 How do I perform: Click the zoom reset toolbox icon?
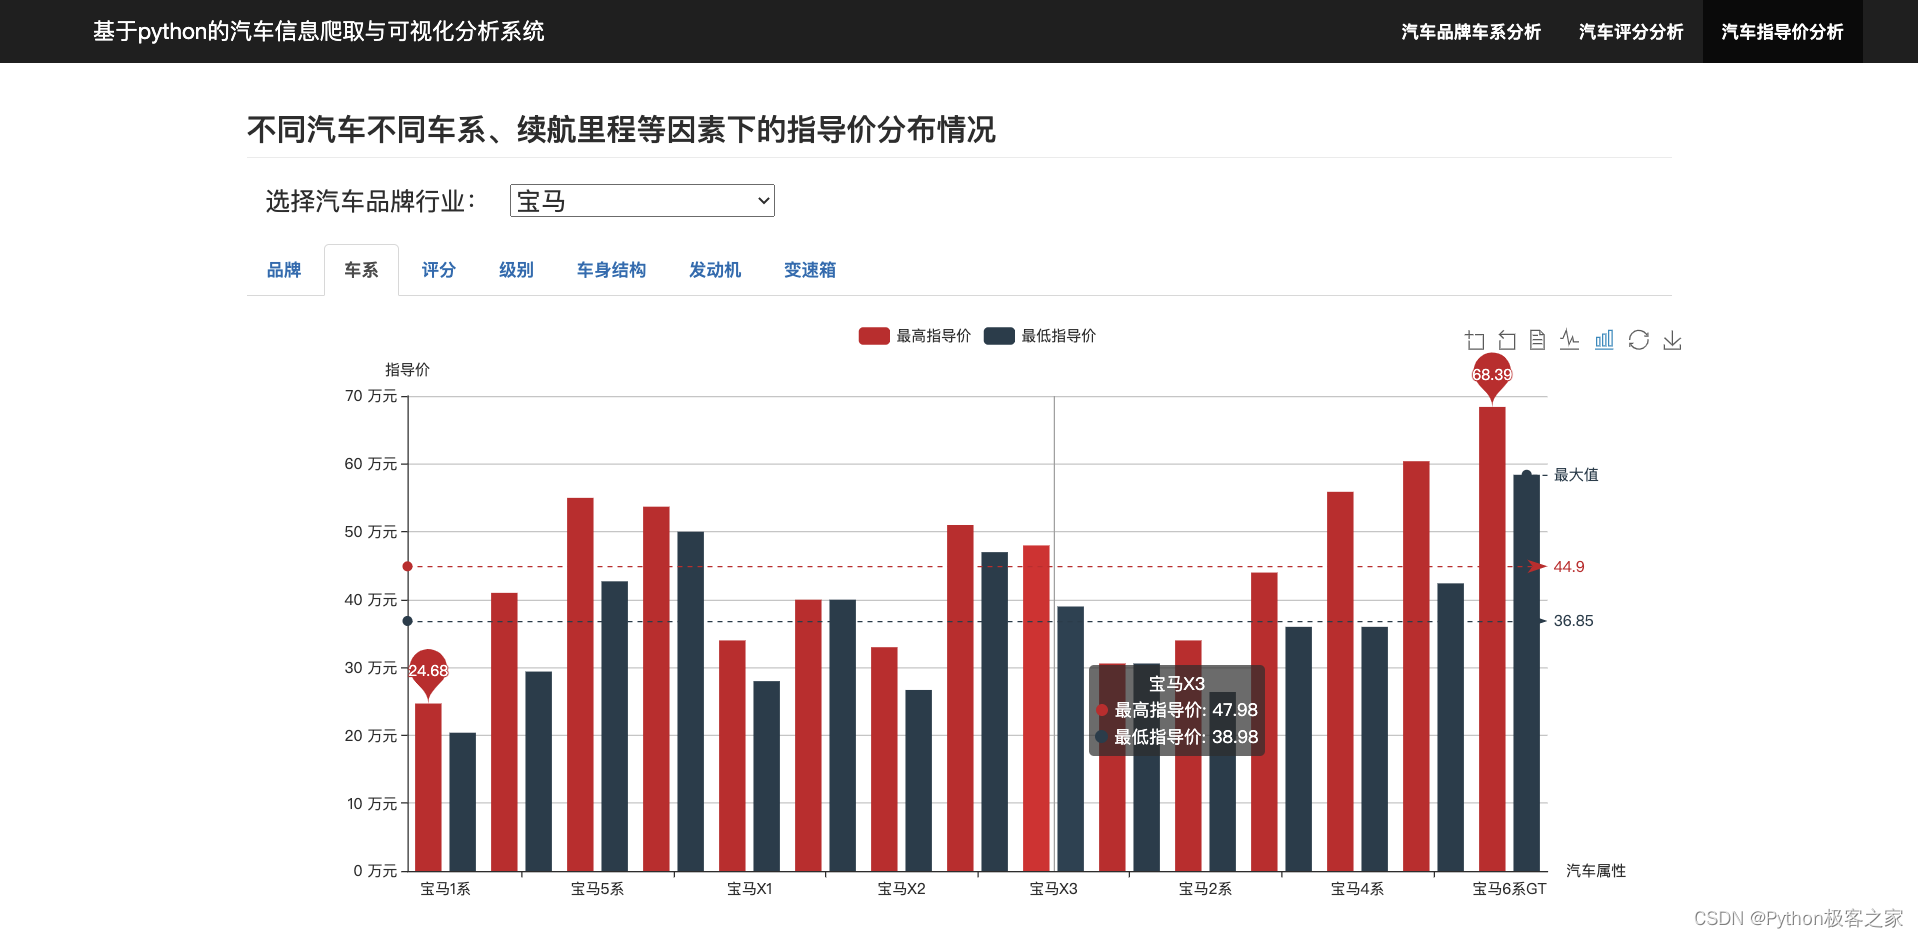(x=1507, y=340)
